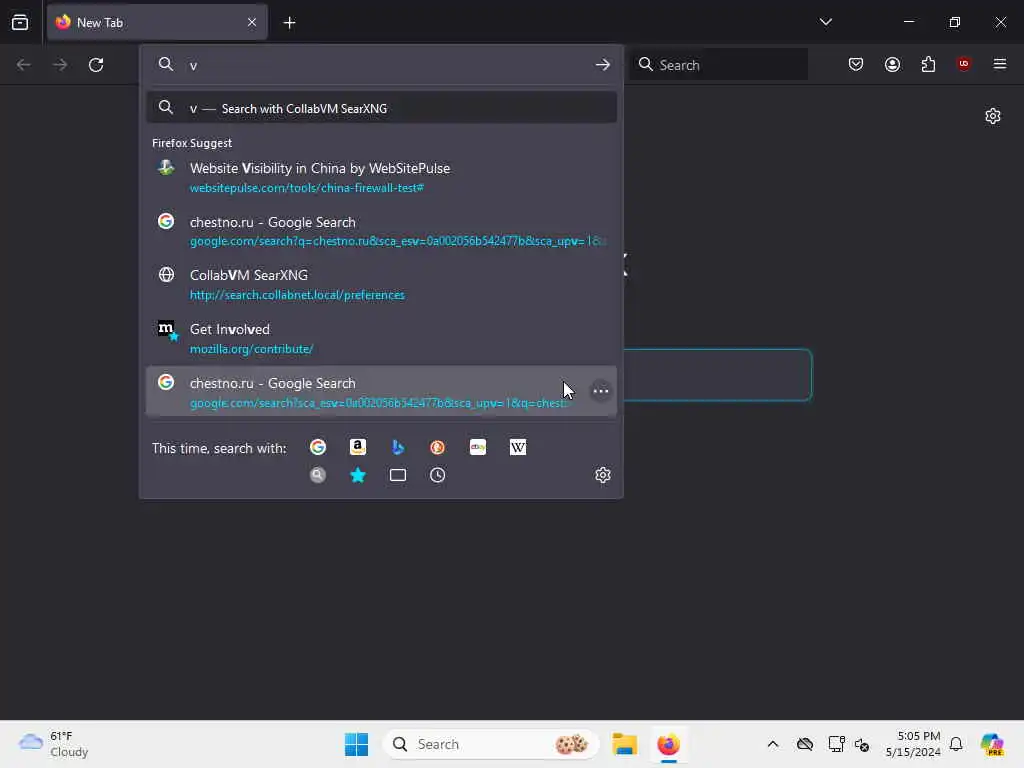Viewport: 1024px width, 768px height.
Task: Select the New Tab tab
Action: pos(157,22)
